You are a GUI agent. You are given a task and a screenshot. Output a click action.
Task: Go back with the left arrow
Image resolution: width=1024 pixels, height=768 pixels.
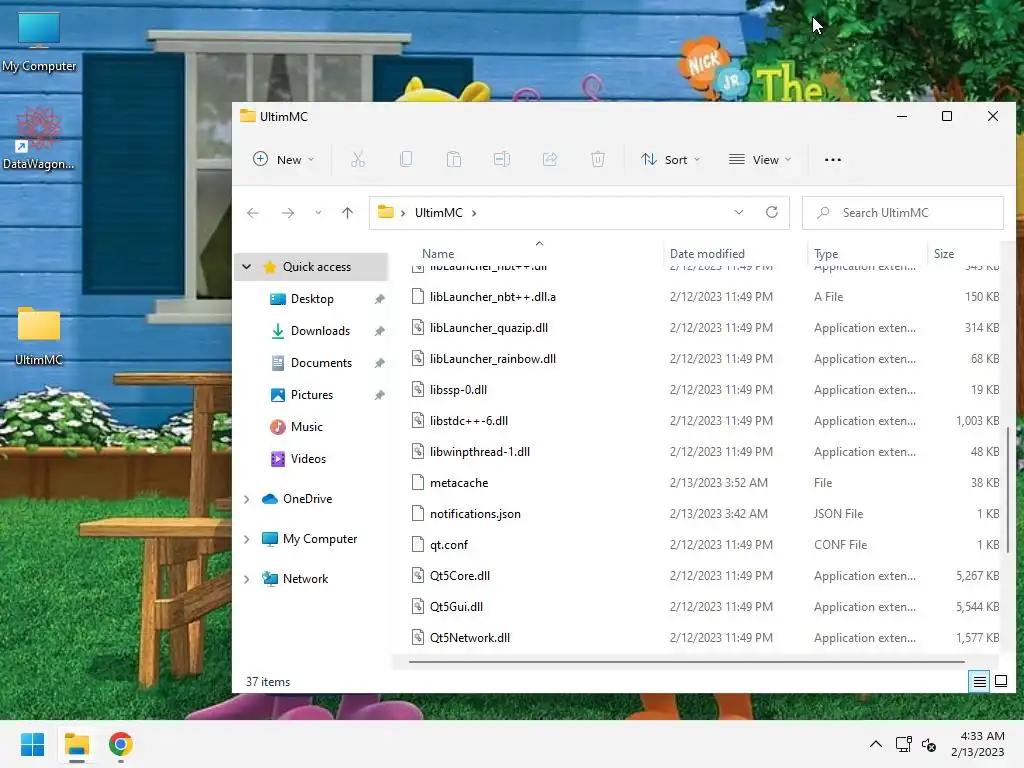click(253, 213)
